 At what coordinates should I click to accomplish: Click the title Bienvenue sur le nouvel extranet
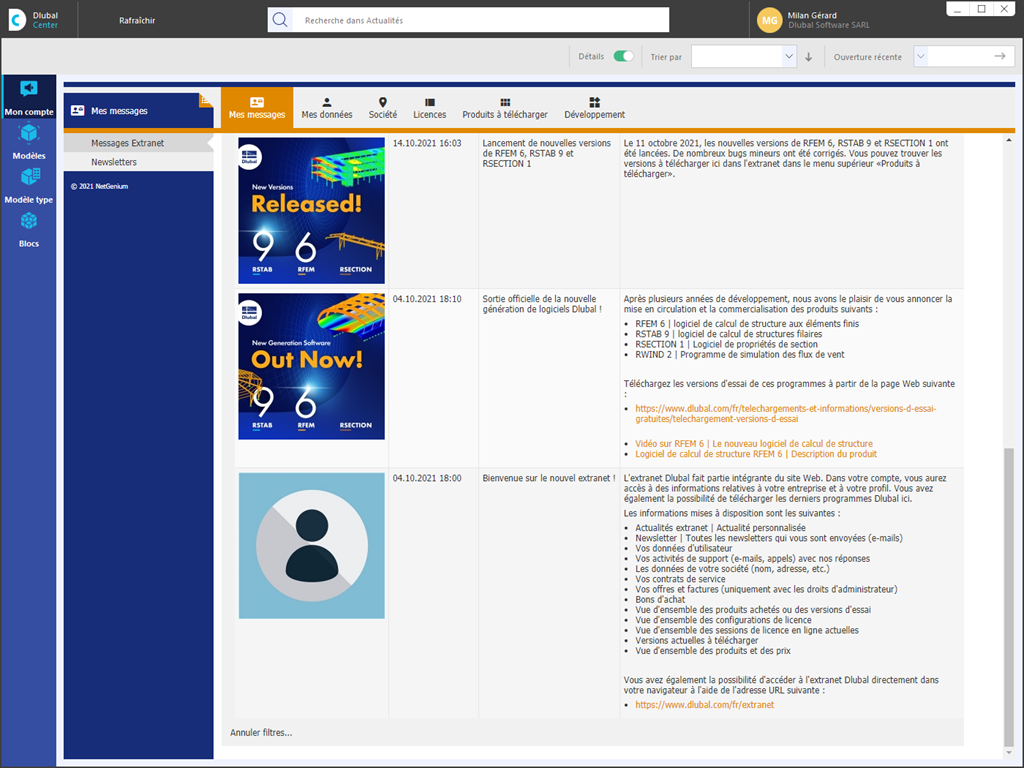[x=549, y=478]
